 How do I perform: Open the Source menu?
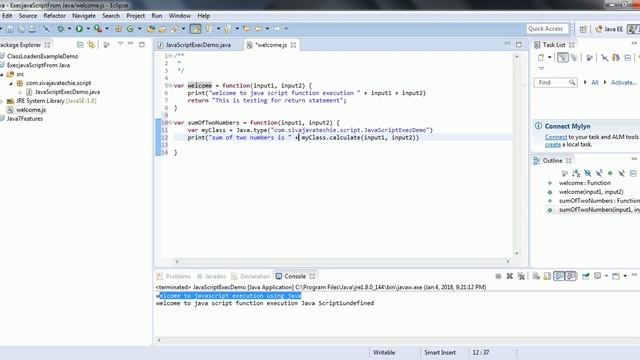[x=28, y=16]
